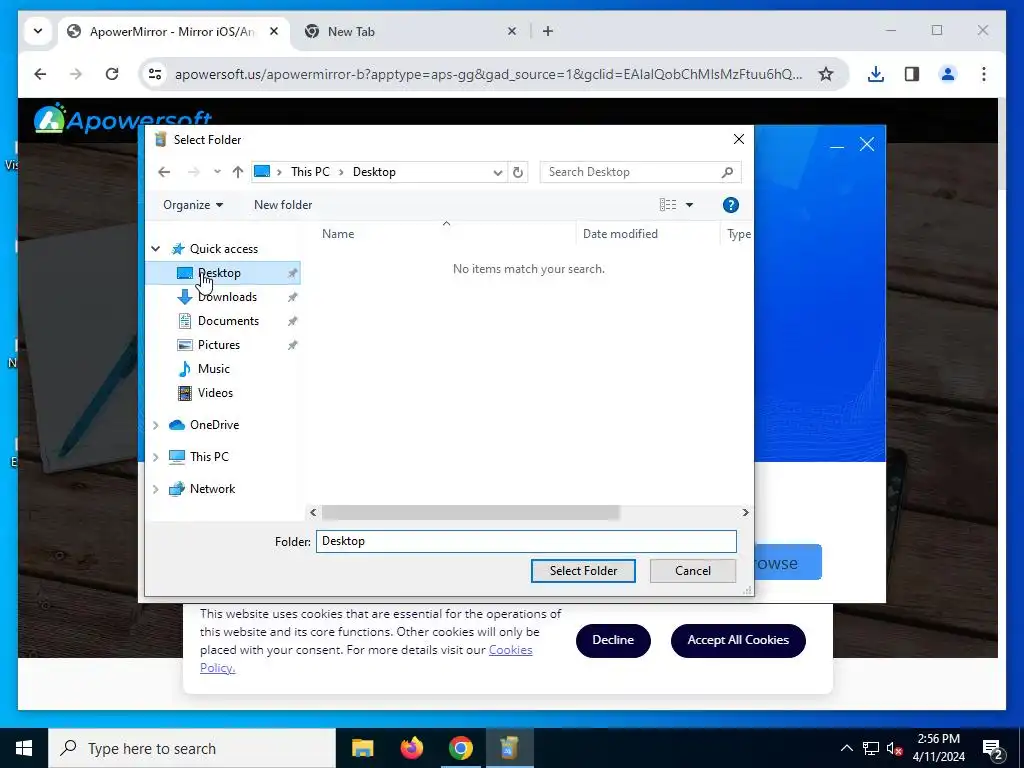View site information icon in address bar
This screenshot has width=1024, height=768.
(x=155, y=74)
